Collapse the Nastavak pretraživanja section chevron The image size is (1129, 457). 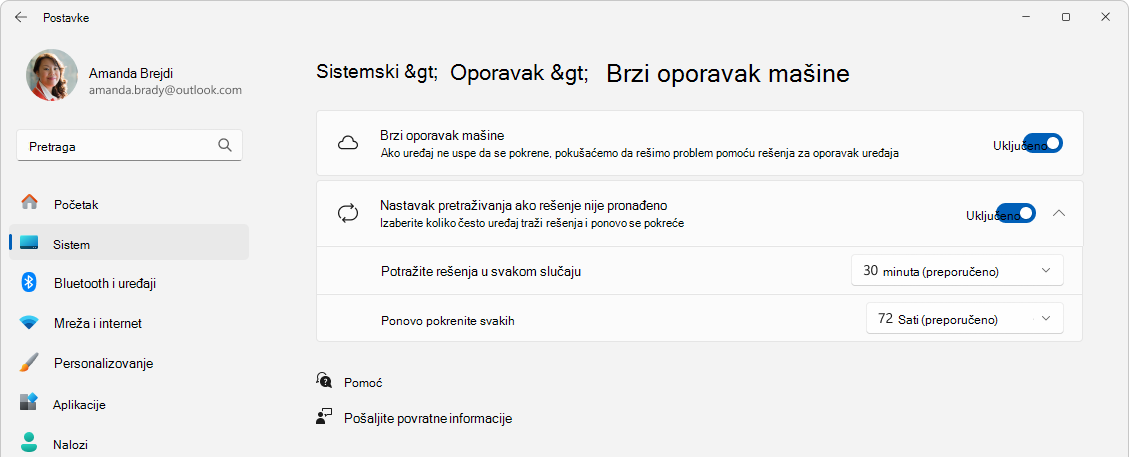[1058, 213]
